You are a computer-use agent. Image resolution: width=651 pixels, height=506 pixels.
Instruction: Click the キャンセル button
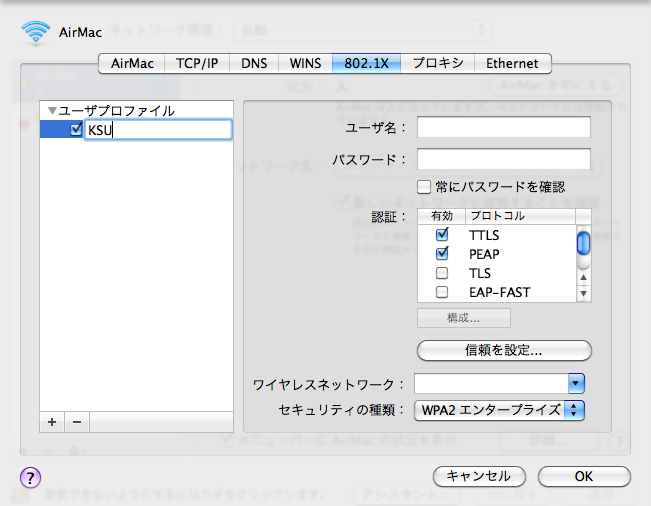(x=479, y=476)
